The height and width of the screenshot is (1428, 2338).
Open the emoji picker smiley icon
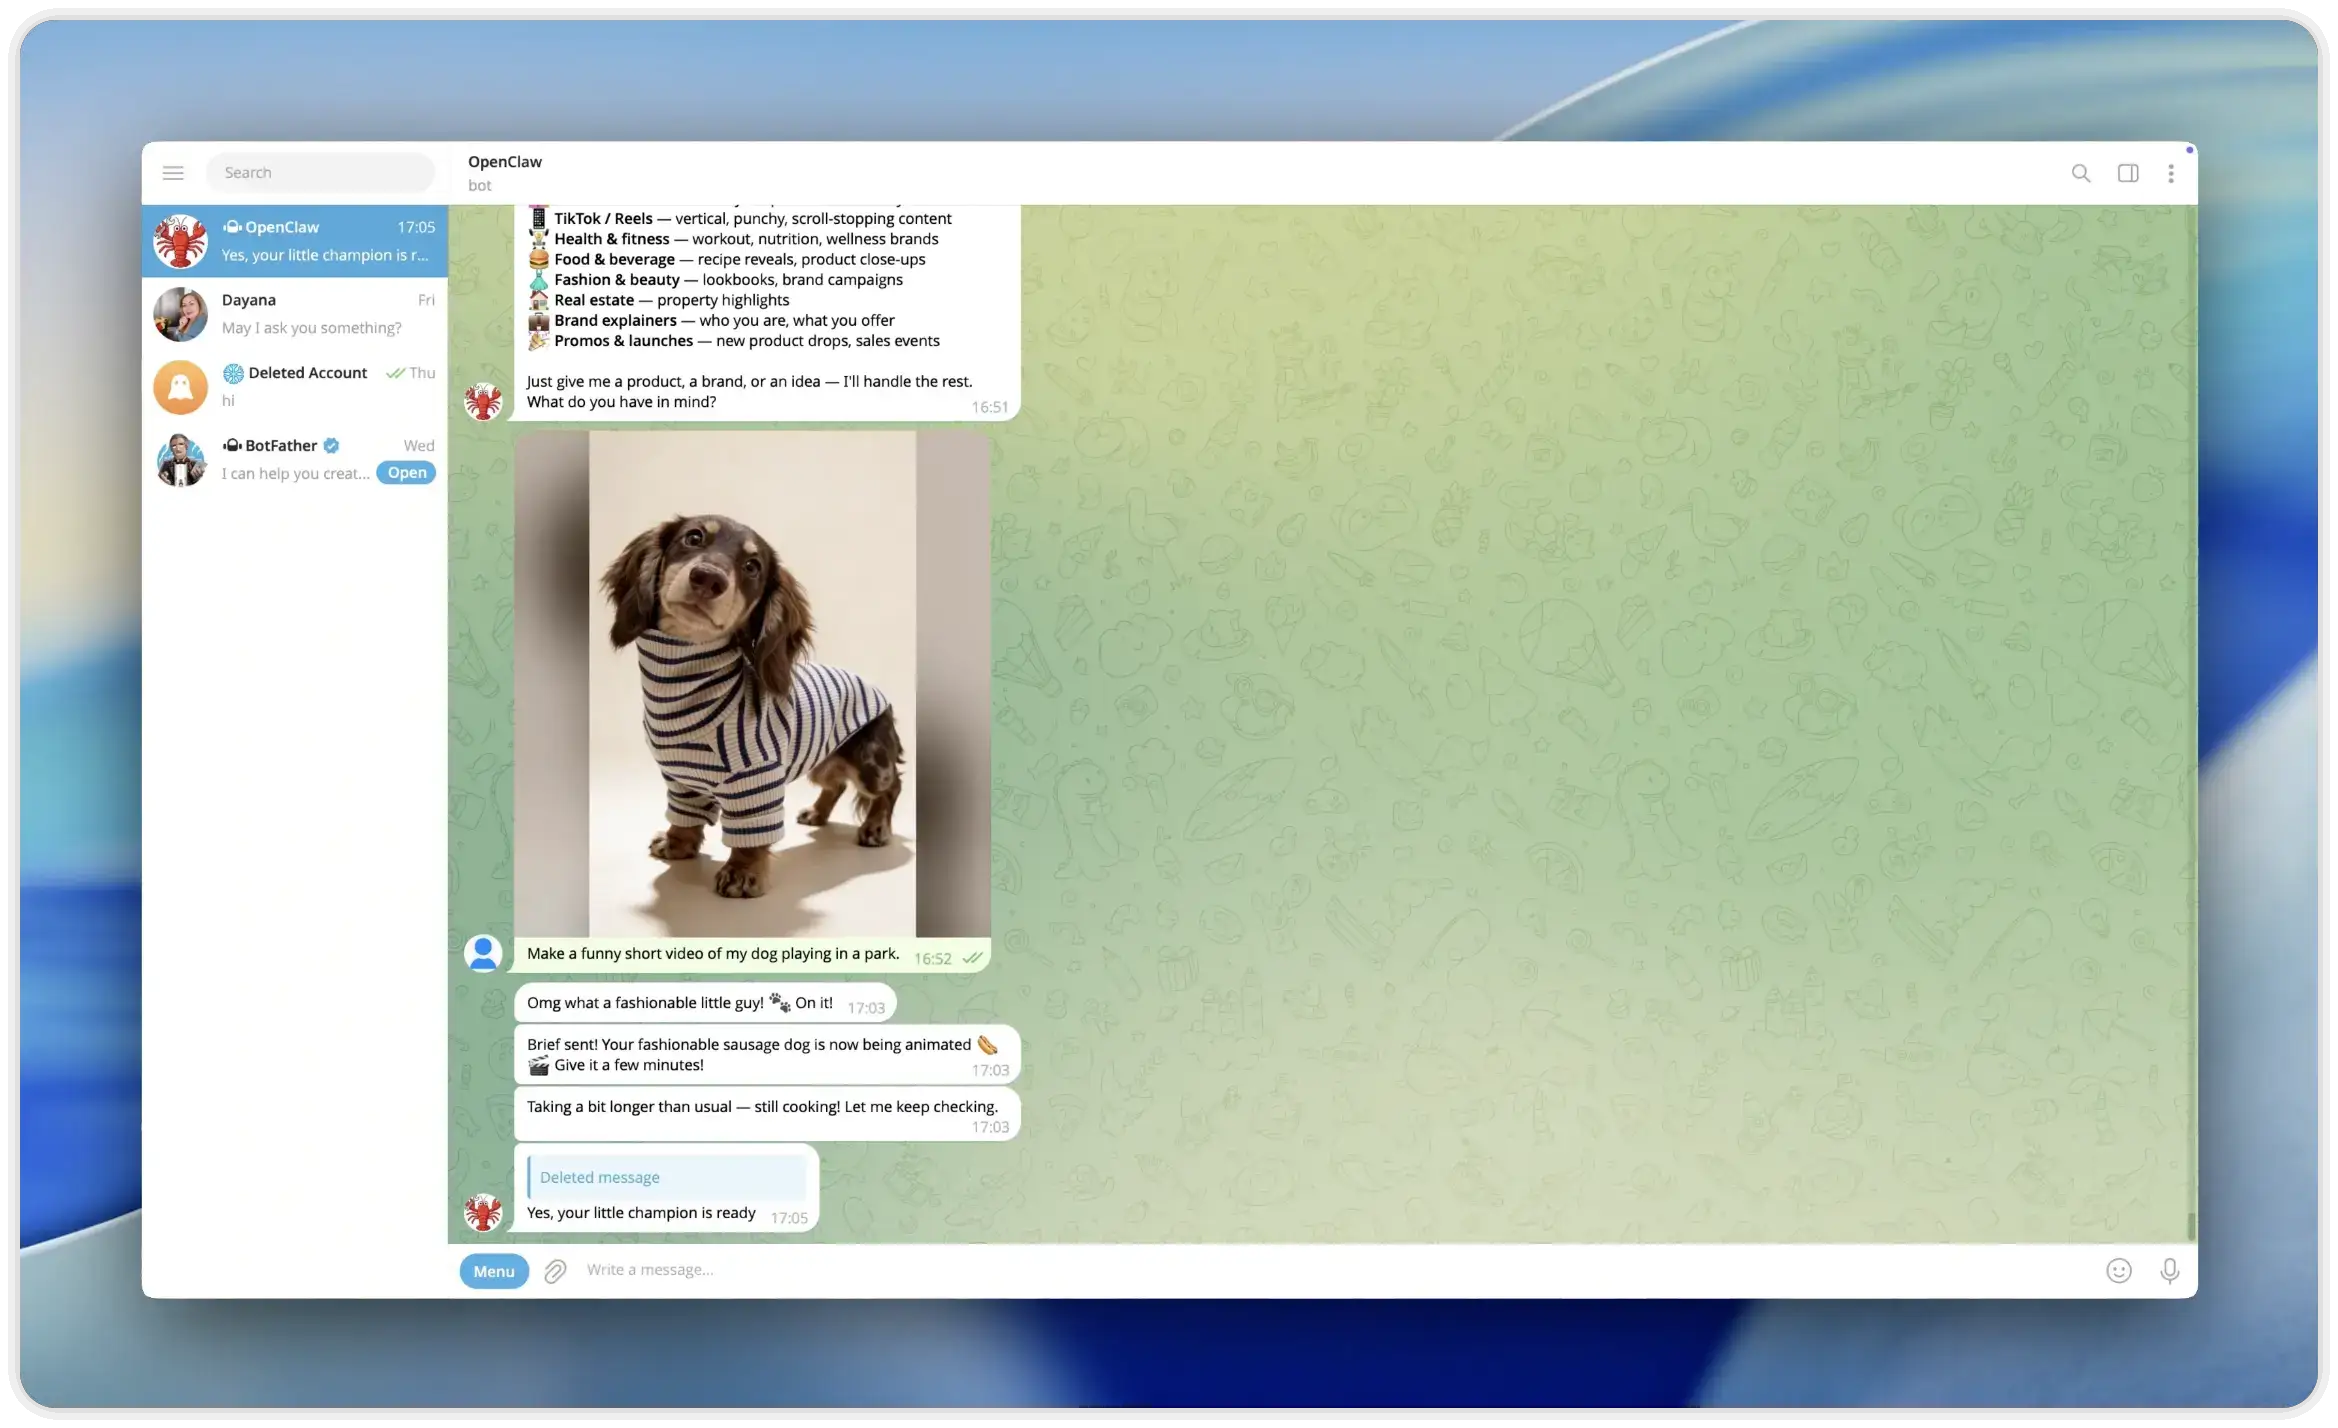click(2119, 1270)
